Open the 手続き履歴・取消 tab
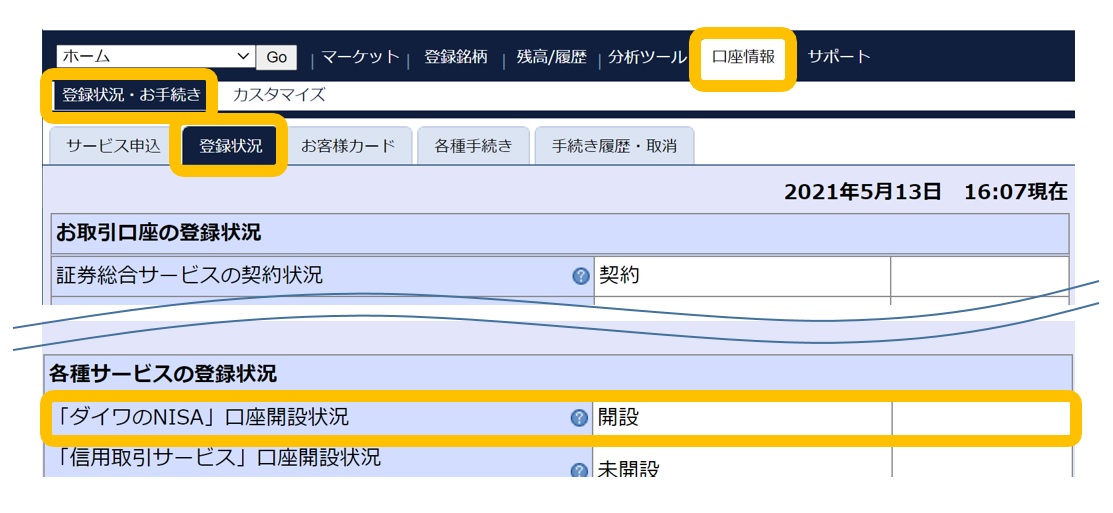The height and width of the screenshot is (513, 1113). click(614, 146)
